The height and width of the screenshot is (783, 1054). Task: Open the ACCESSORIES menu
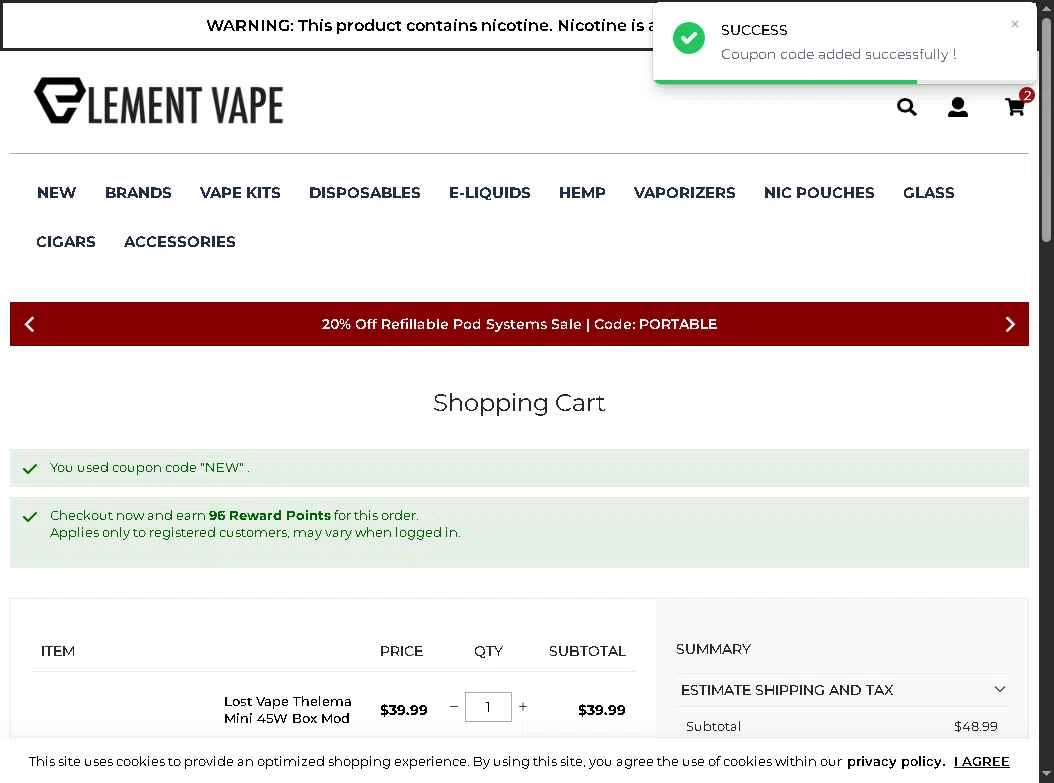[x=179, y=242]
